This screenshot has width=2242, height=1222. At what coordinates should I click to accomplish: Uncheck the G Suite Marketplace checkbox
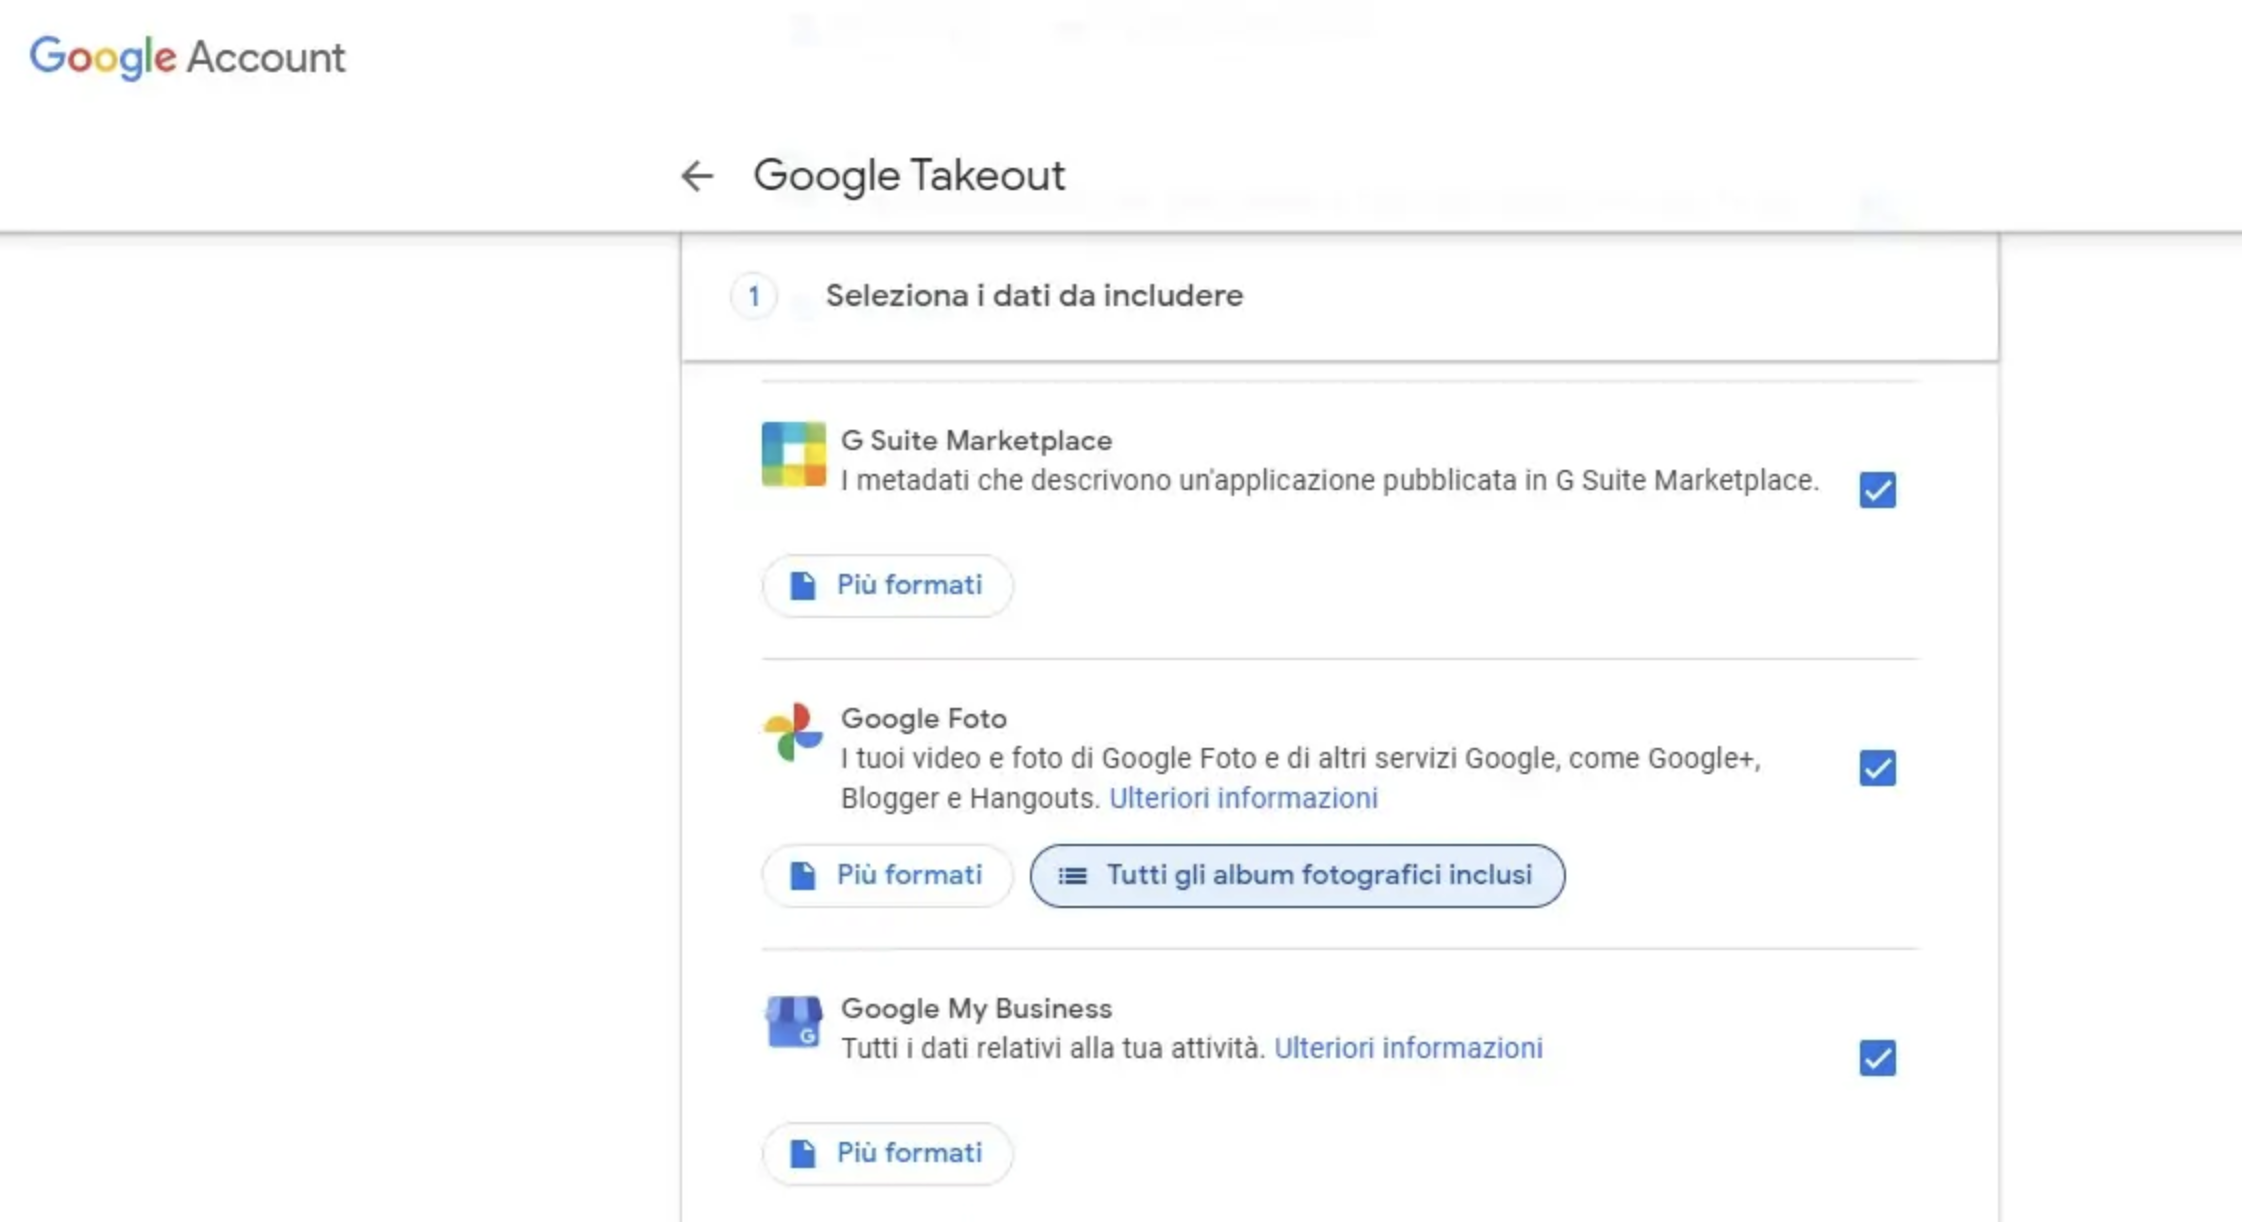pyautogui.click(x=1877, y=490)
